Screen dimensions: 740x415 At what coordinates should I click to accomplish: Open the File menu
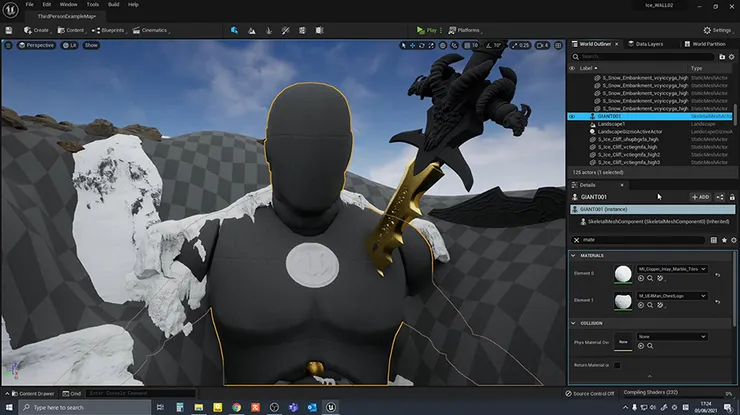[29, 4]
